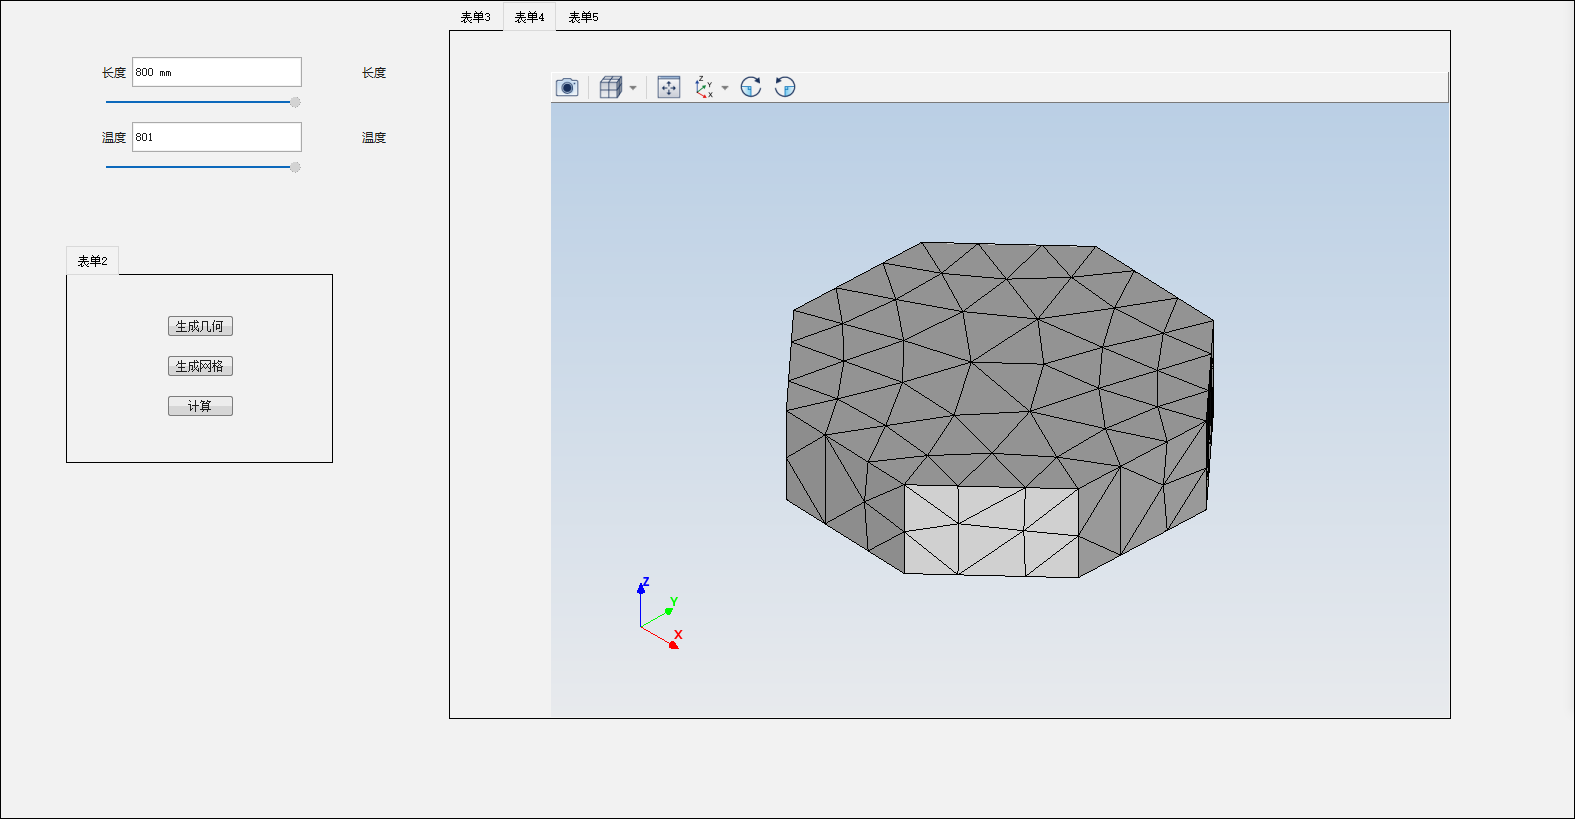Viewport: 1575px width, 819px height.
Task: Rotate the view counterclockwise
Action: pyautogui.click(x=785, y=88)
